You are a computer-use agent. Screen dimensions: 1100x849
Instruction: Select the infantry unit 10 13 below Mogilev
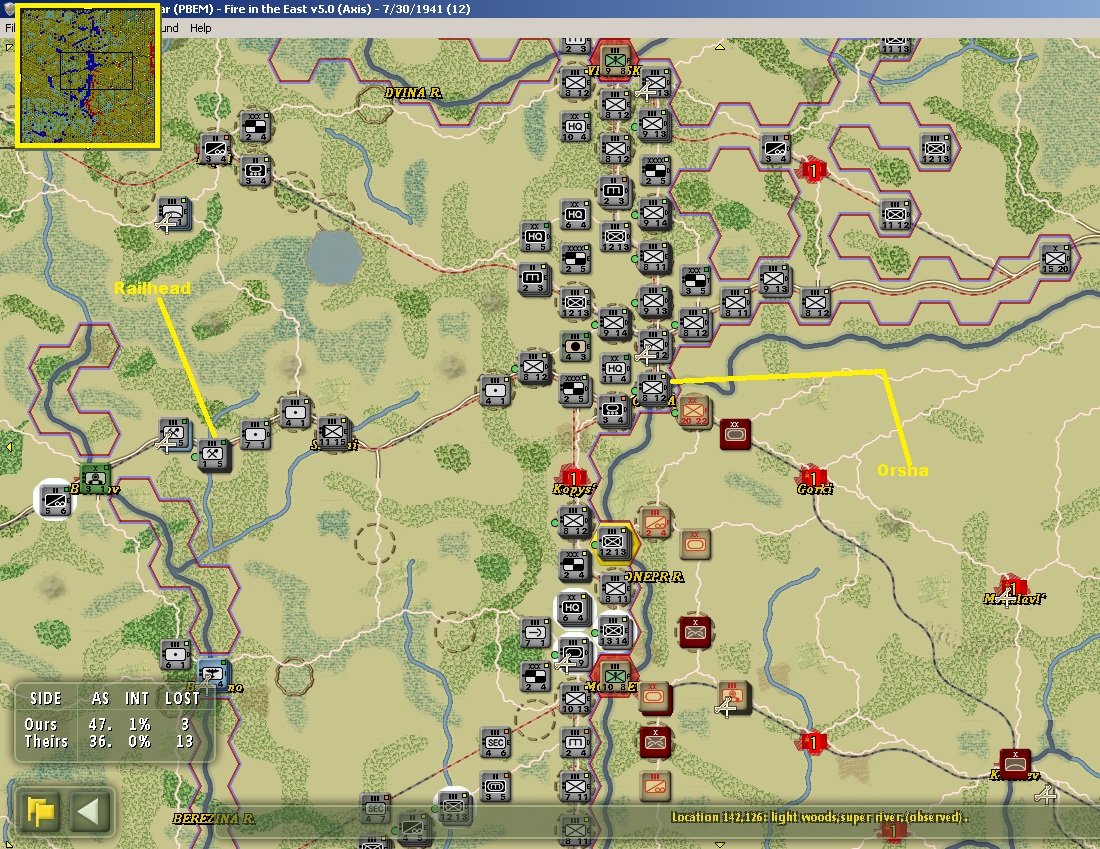[575, 699]
